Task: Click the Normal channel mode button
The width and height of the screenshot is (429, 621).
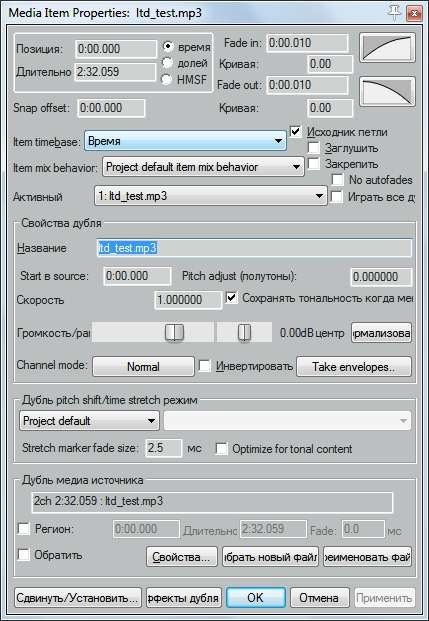Action: pos(143,367)
